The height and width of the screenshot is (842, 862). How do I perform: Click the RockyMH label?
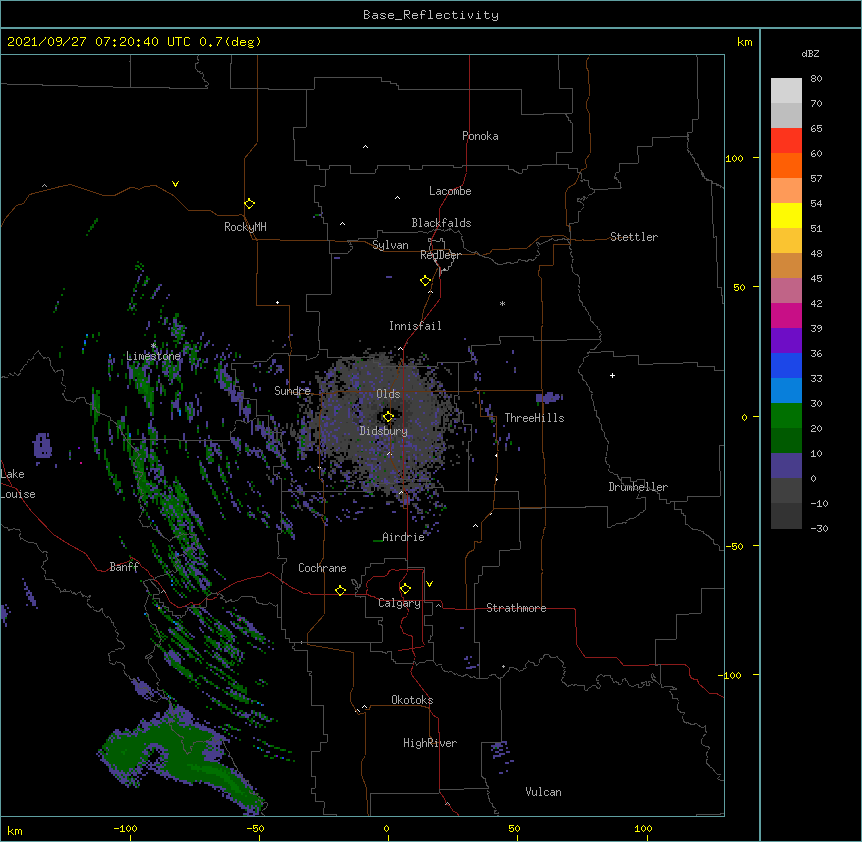245,227
